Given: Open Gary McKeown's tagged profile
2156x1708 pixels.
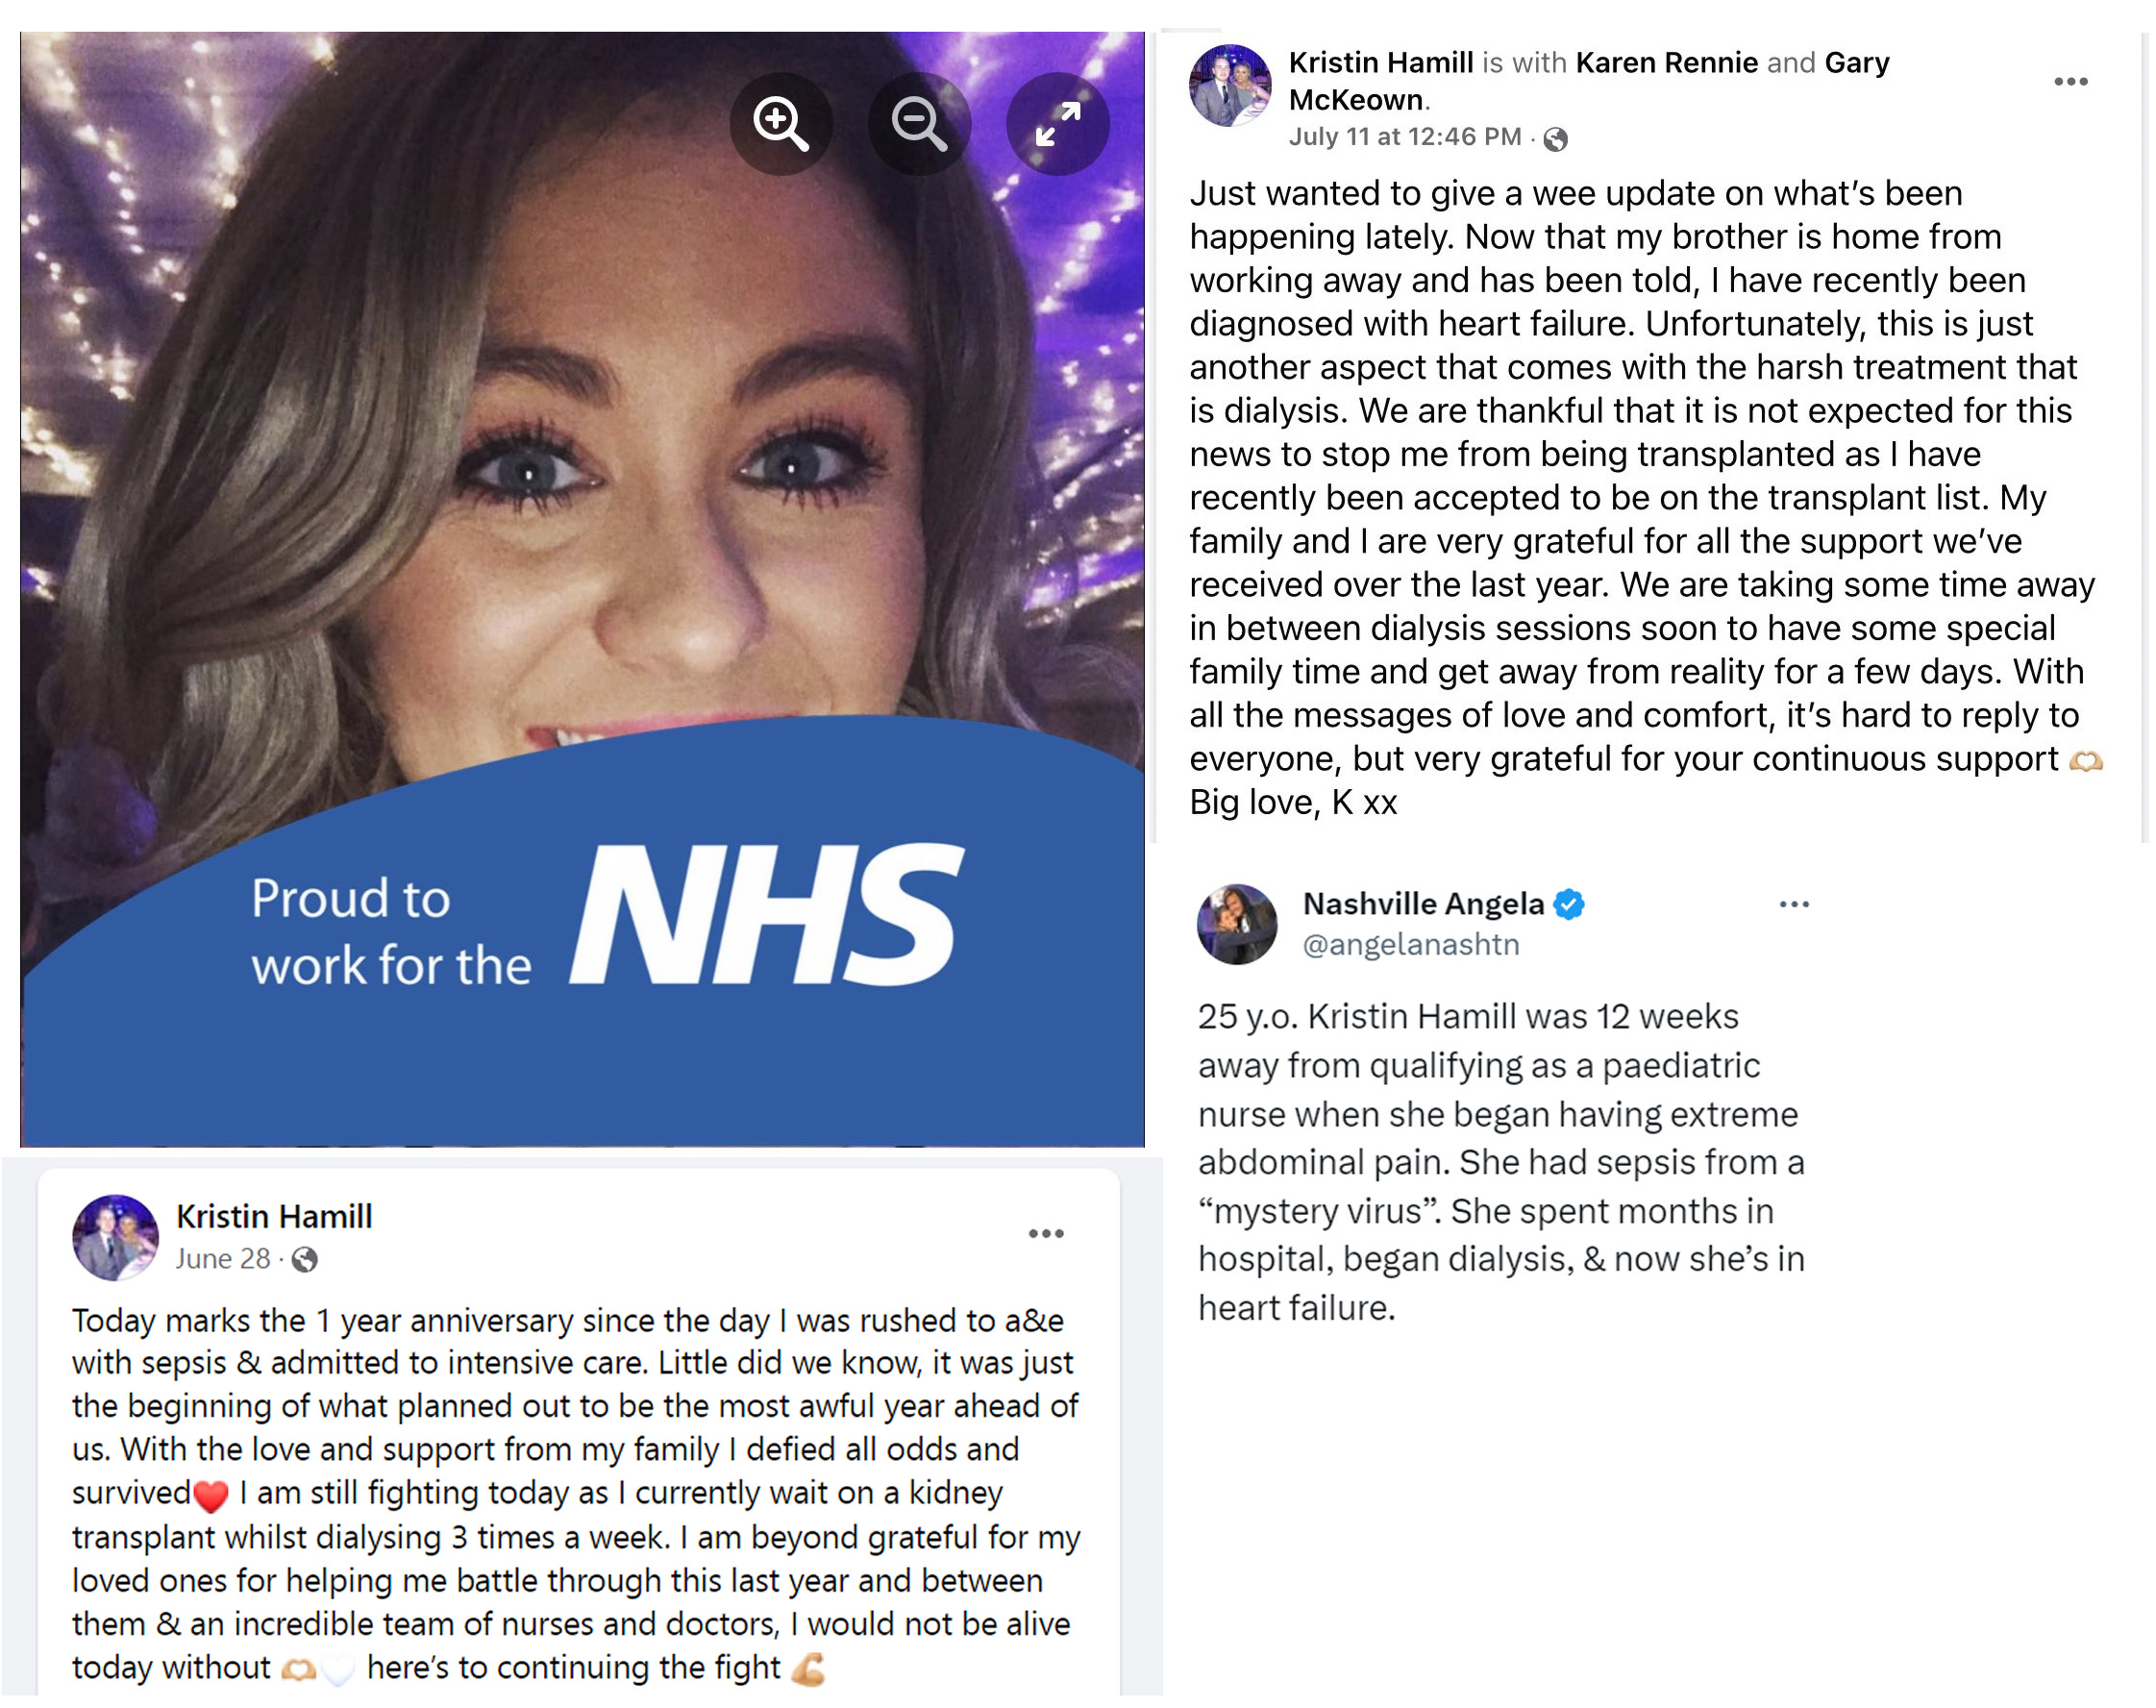Looking at the screenshot, I should (1589, 81).
